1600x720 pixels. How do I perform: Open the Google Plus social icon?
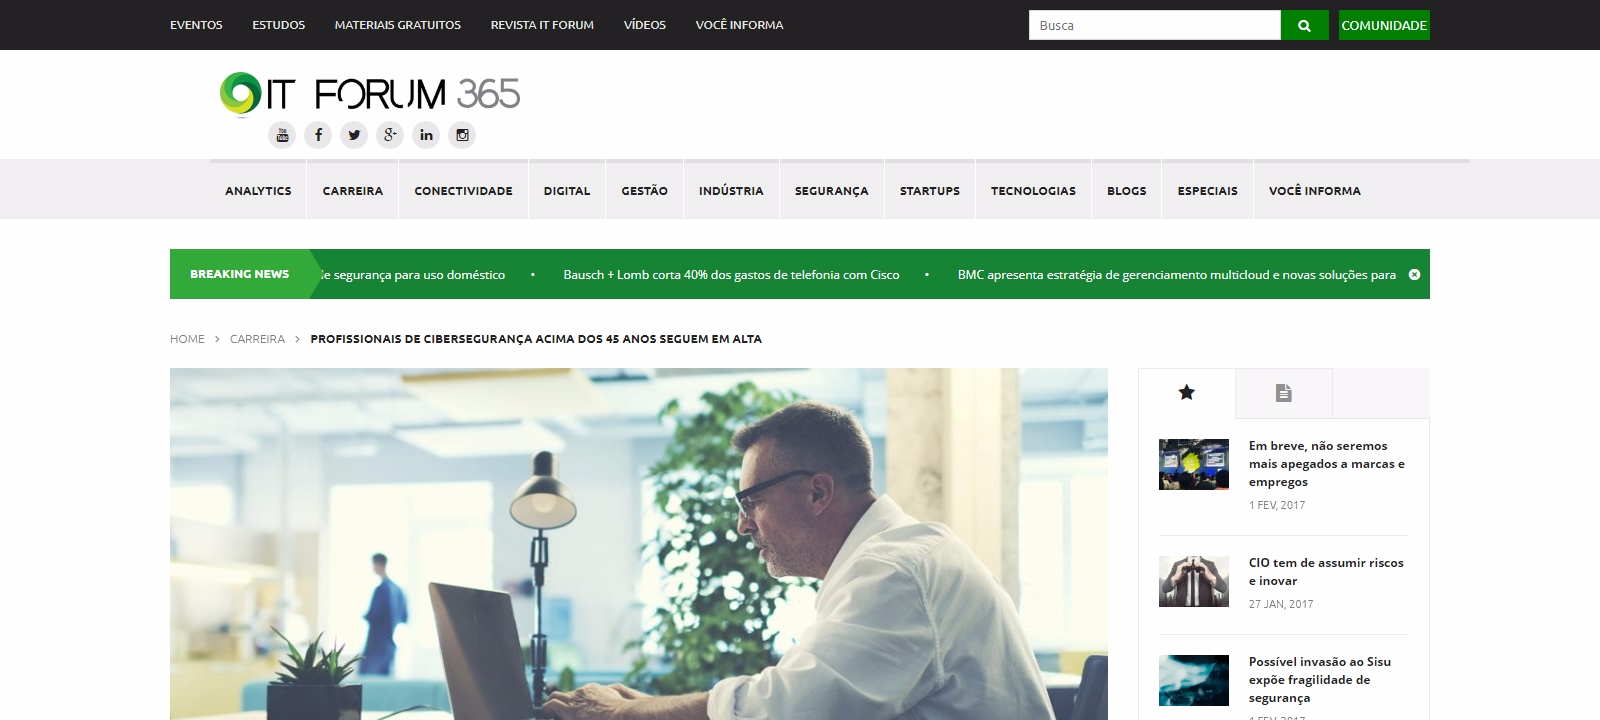[x=390, y=135]
